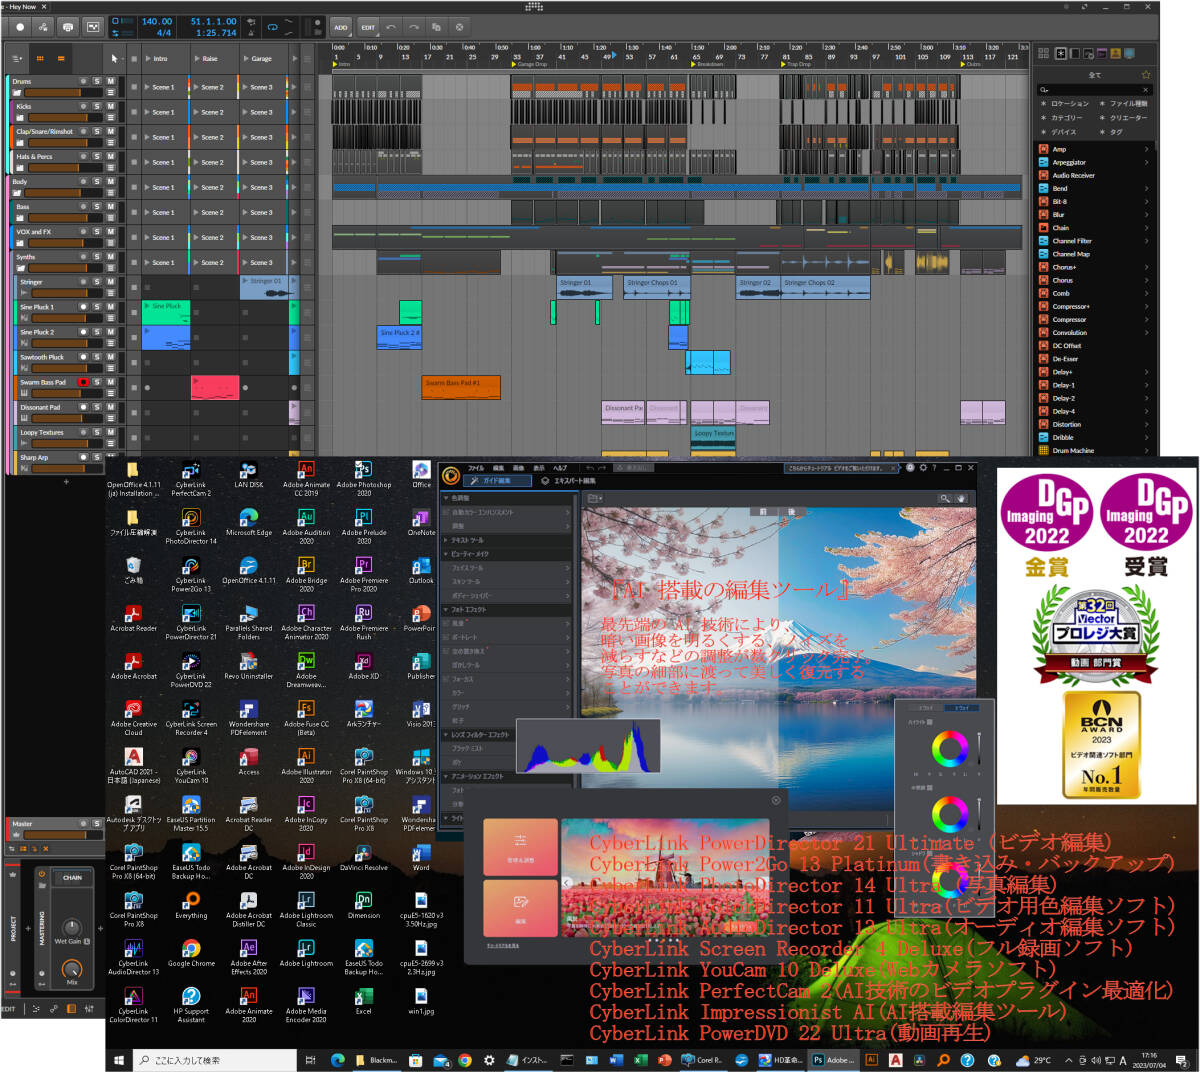This screenshot has height=1078, width=1200.
Task: Open Adobe Bridge 2020 shortcut
Action: pyautogui.click(x=306, y=575)
